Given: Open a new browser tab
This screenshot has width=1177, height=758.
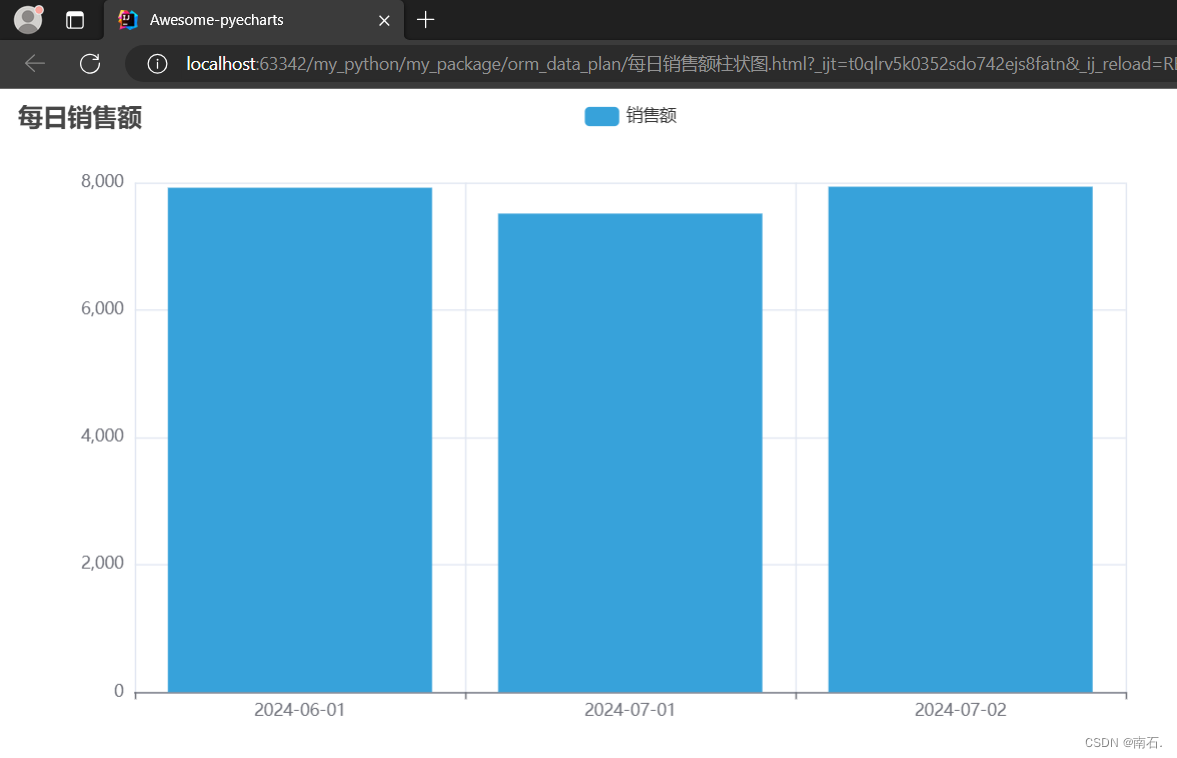Looking at the screenshot, I should pos(426,20).
